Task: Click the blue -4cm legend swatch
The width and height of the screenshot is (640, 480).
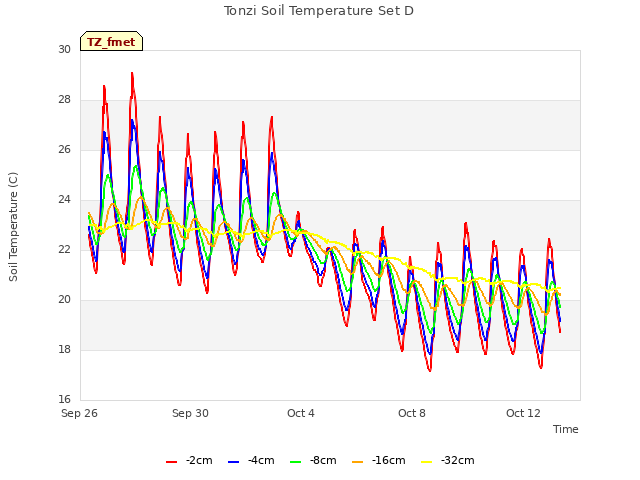Action: (x=233, y=462)
